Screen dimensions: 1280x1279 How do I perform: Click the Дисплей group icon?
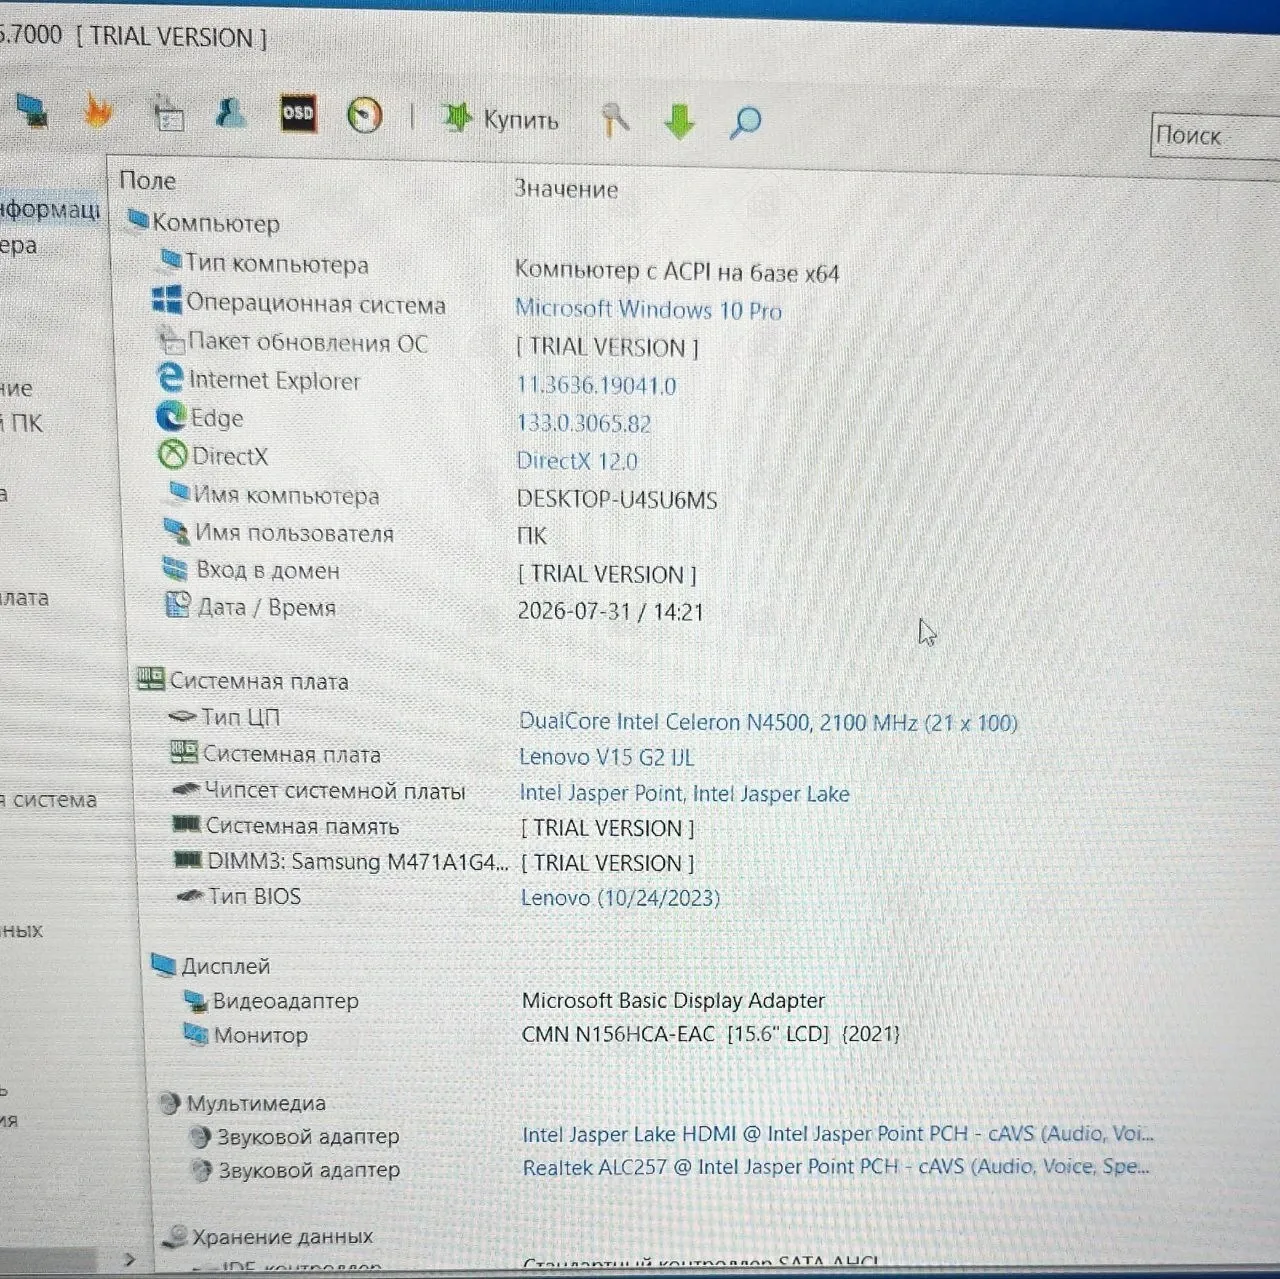click(x=164, y=964)
